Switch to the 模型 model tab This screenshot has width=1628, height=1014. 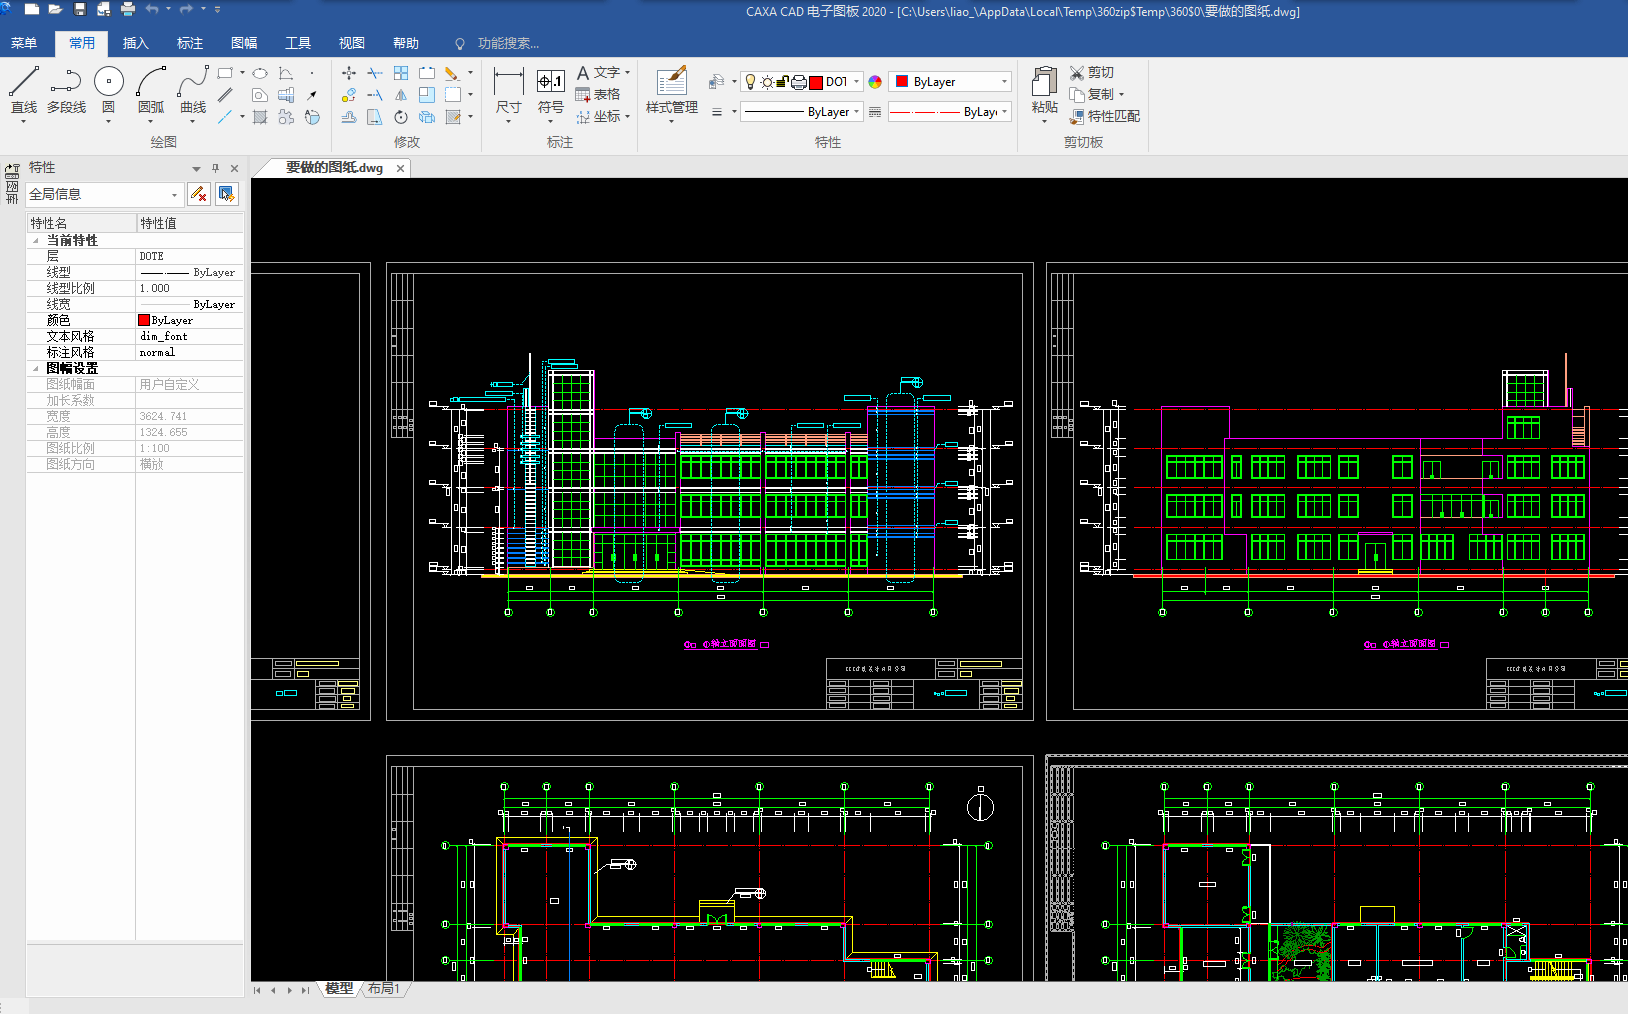coord(339,988)
